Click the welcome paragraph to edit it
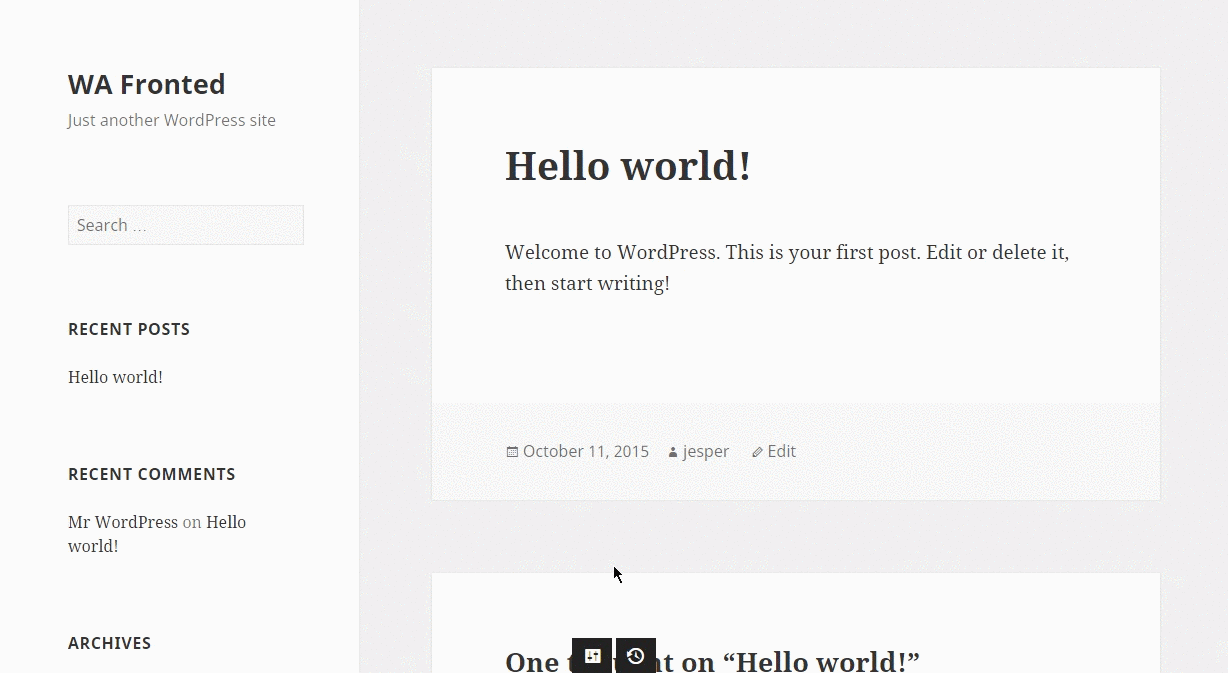This screenshot has width=1228, height=673. tap(787, 267)
